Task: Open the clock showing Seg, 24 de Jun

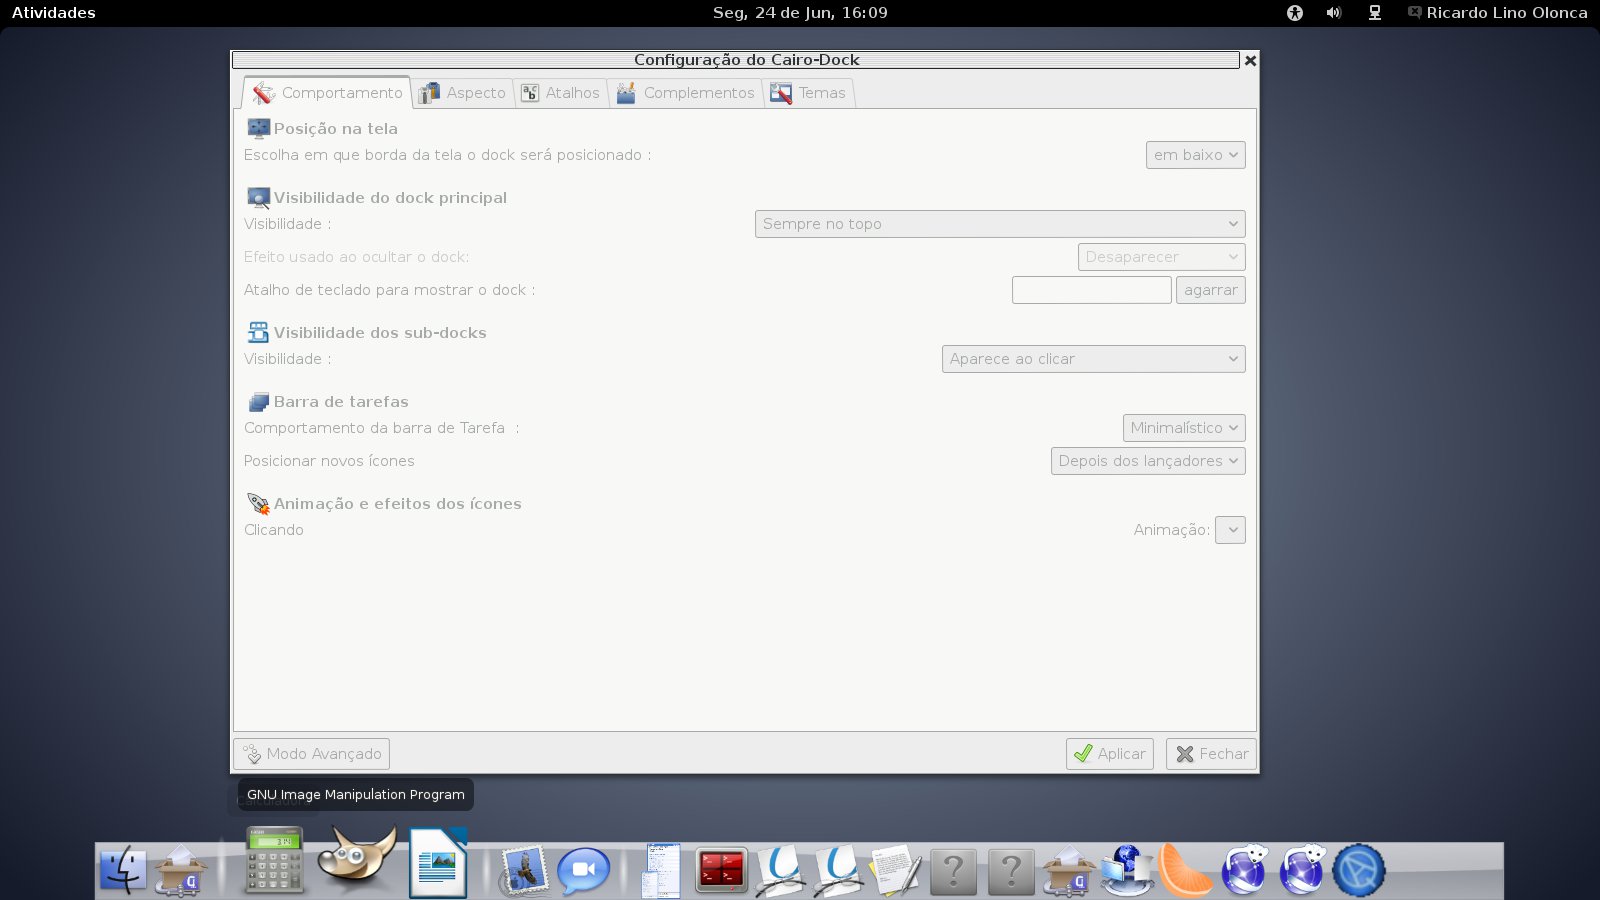Action: (800, 13)
